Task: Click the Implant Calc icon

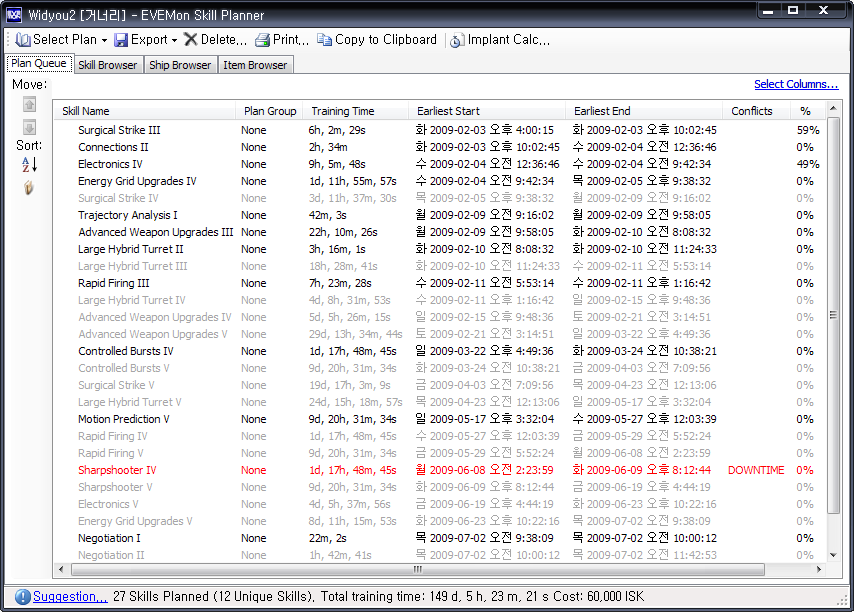Action: [457, 40]
